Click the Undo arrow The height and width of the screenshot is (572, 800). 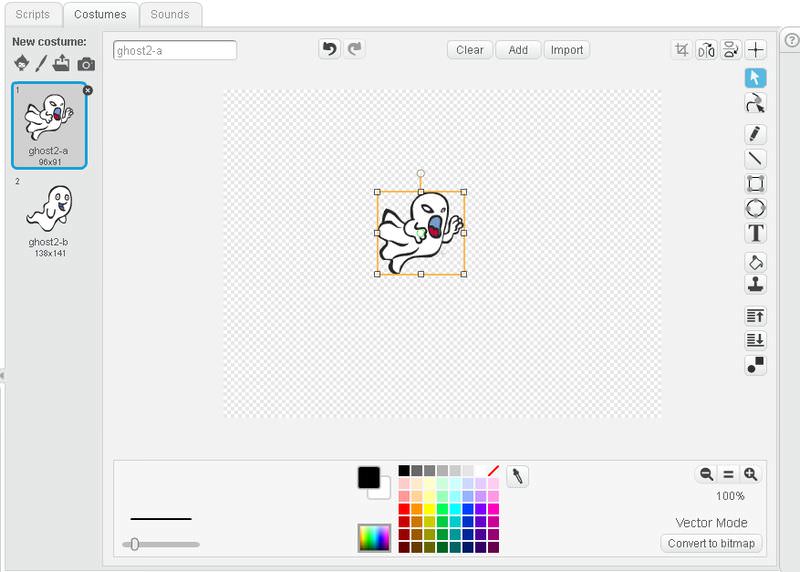click(x=330, y=49)
